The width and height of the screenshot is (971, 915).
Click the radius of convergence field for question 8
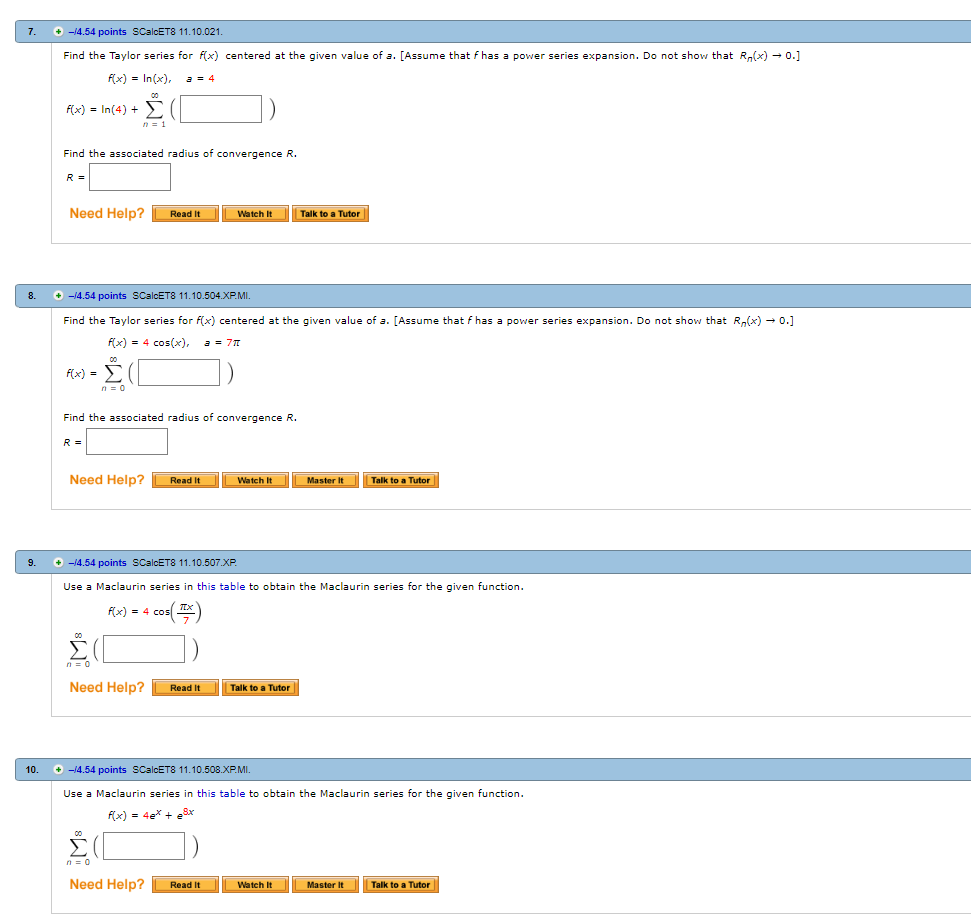coord(126,441)
